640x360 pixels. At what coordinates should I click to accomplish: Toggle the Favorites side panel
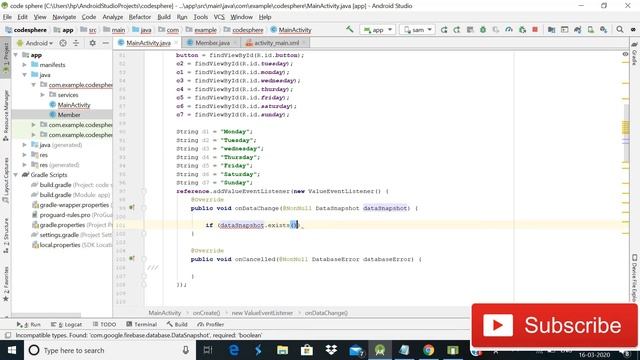pyautogui.click(x=6, y=284)
